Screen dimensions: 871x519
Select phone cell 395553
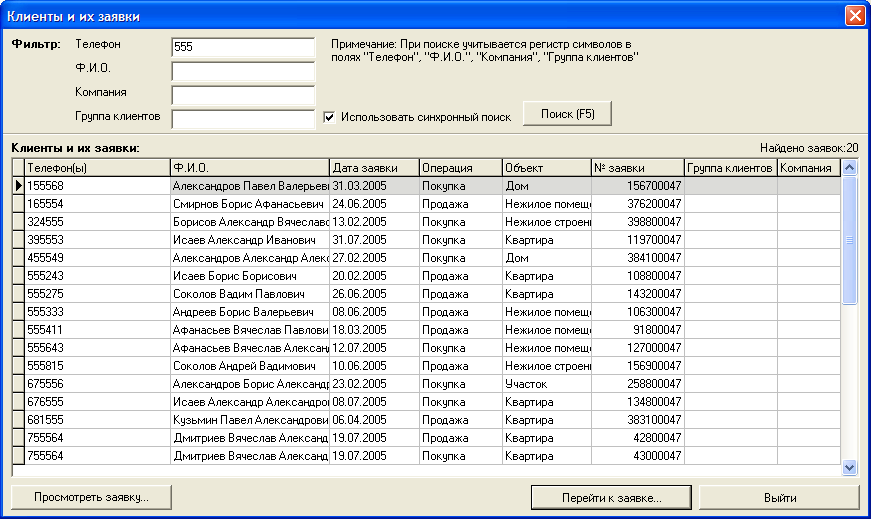tap(97, 240)
